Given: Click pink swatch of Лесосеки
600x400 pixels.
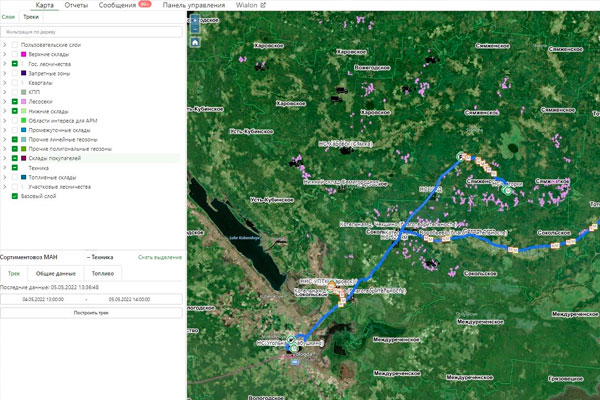Looking at the screenshot, I should click(x=23, y=101).
